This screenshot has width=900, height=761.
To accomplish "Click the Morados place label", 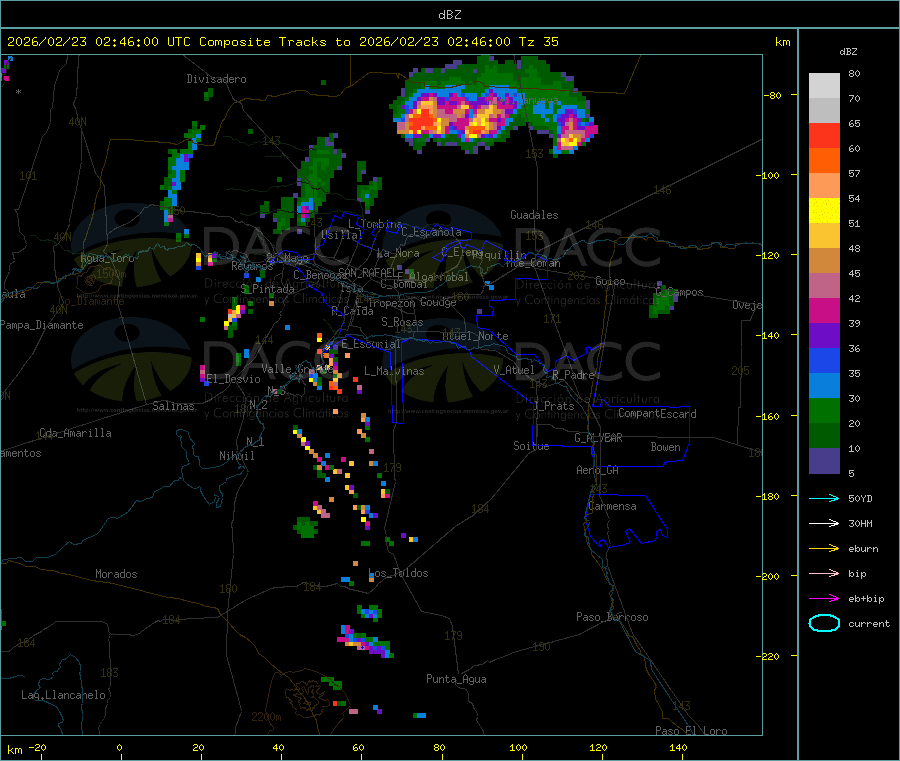I will click(116, 574).
